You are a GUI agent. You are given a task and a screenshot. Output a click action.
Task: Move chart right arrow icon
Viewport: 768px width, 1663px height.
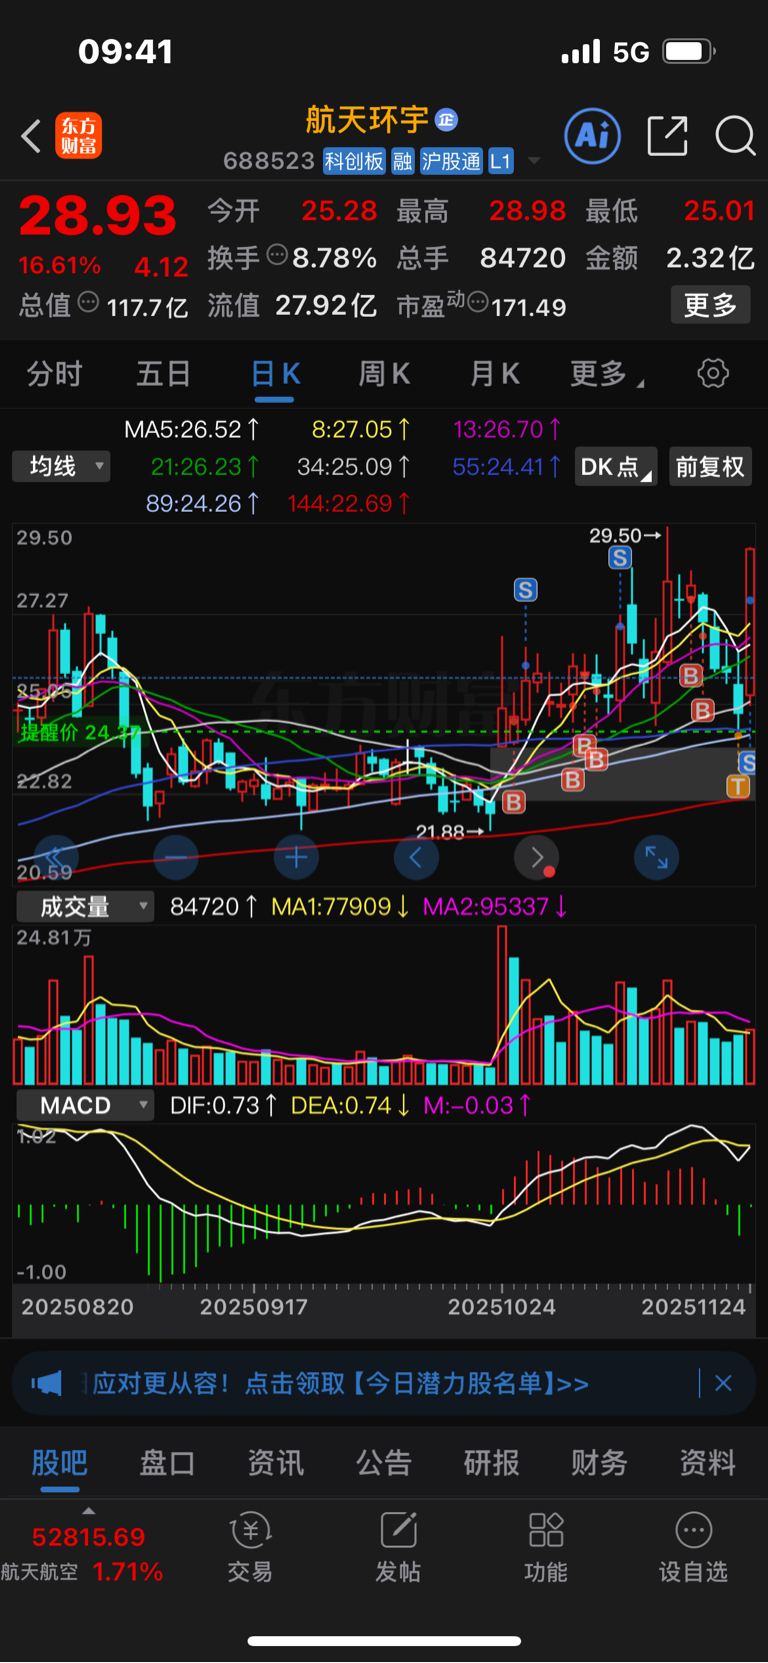pos(537,857)
